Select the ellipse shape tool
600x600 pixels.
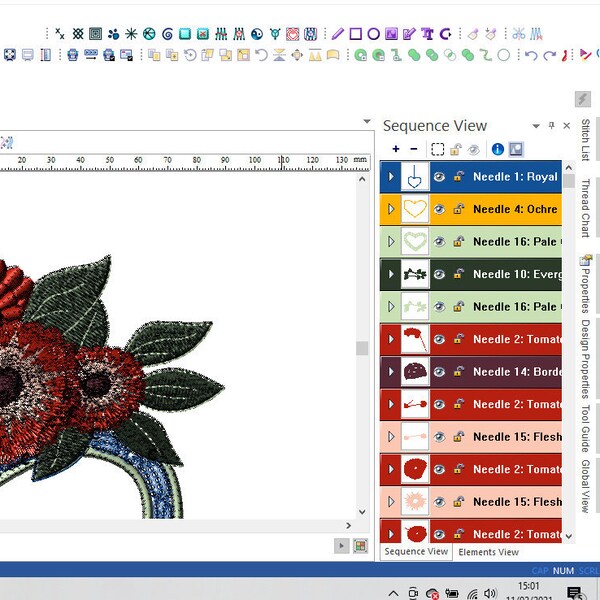point(373,34)
